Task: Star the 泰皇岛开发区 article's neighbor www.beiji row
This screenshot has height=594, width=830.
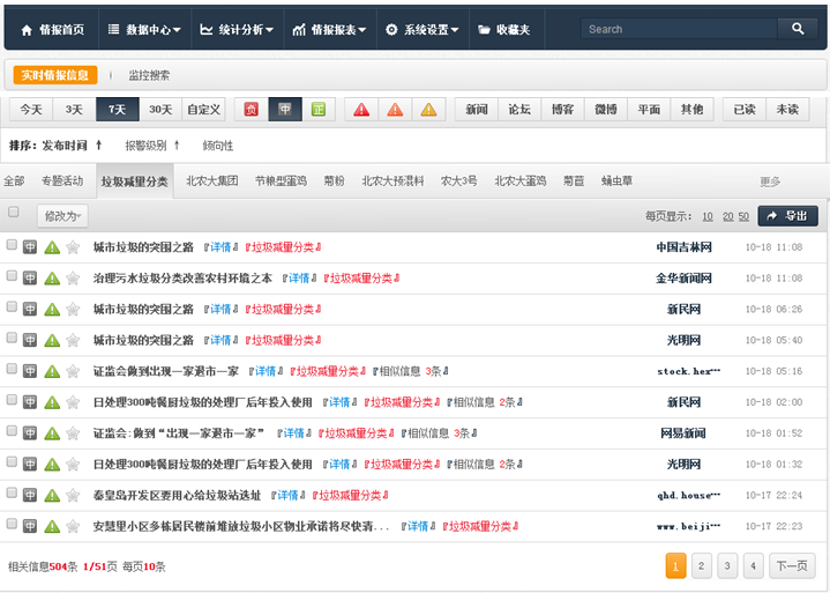Action: (x=73, y=526)
